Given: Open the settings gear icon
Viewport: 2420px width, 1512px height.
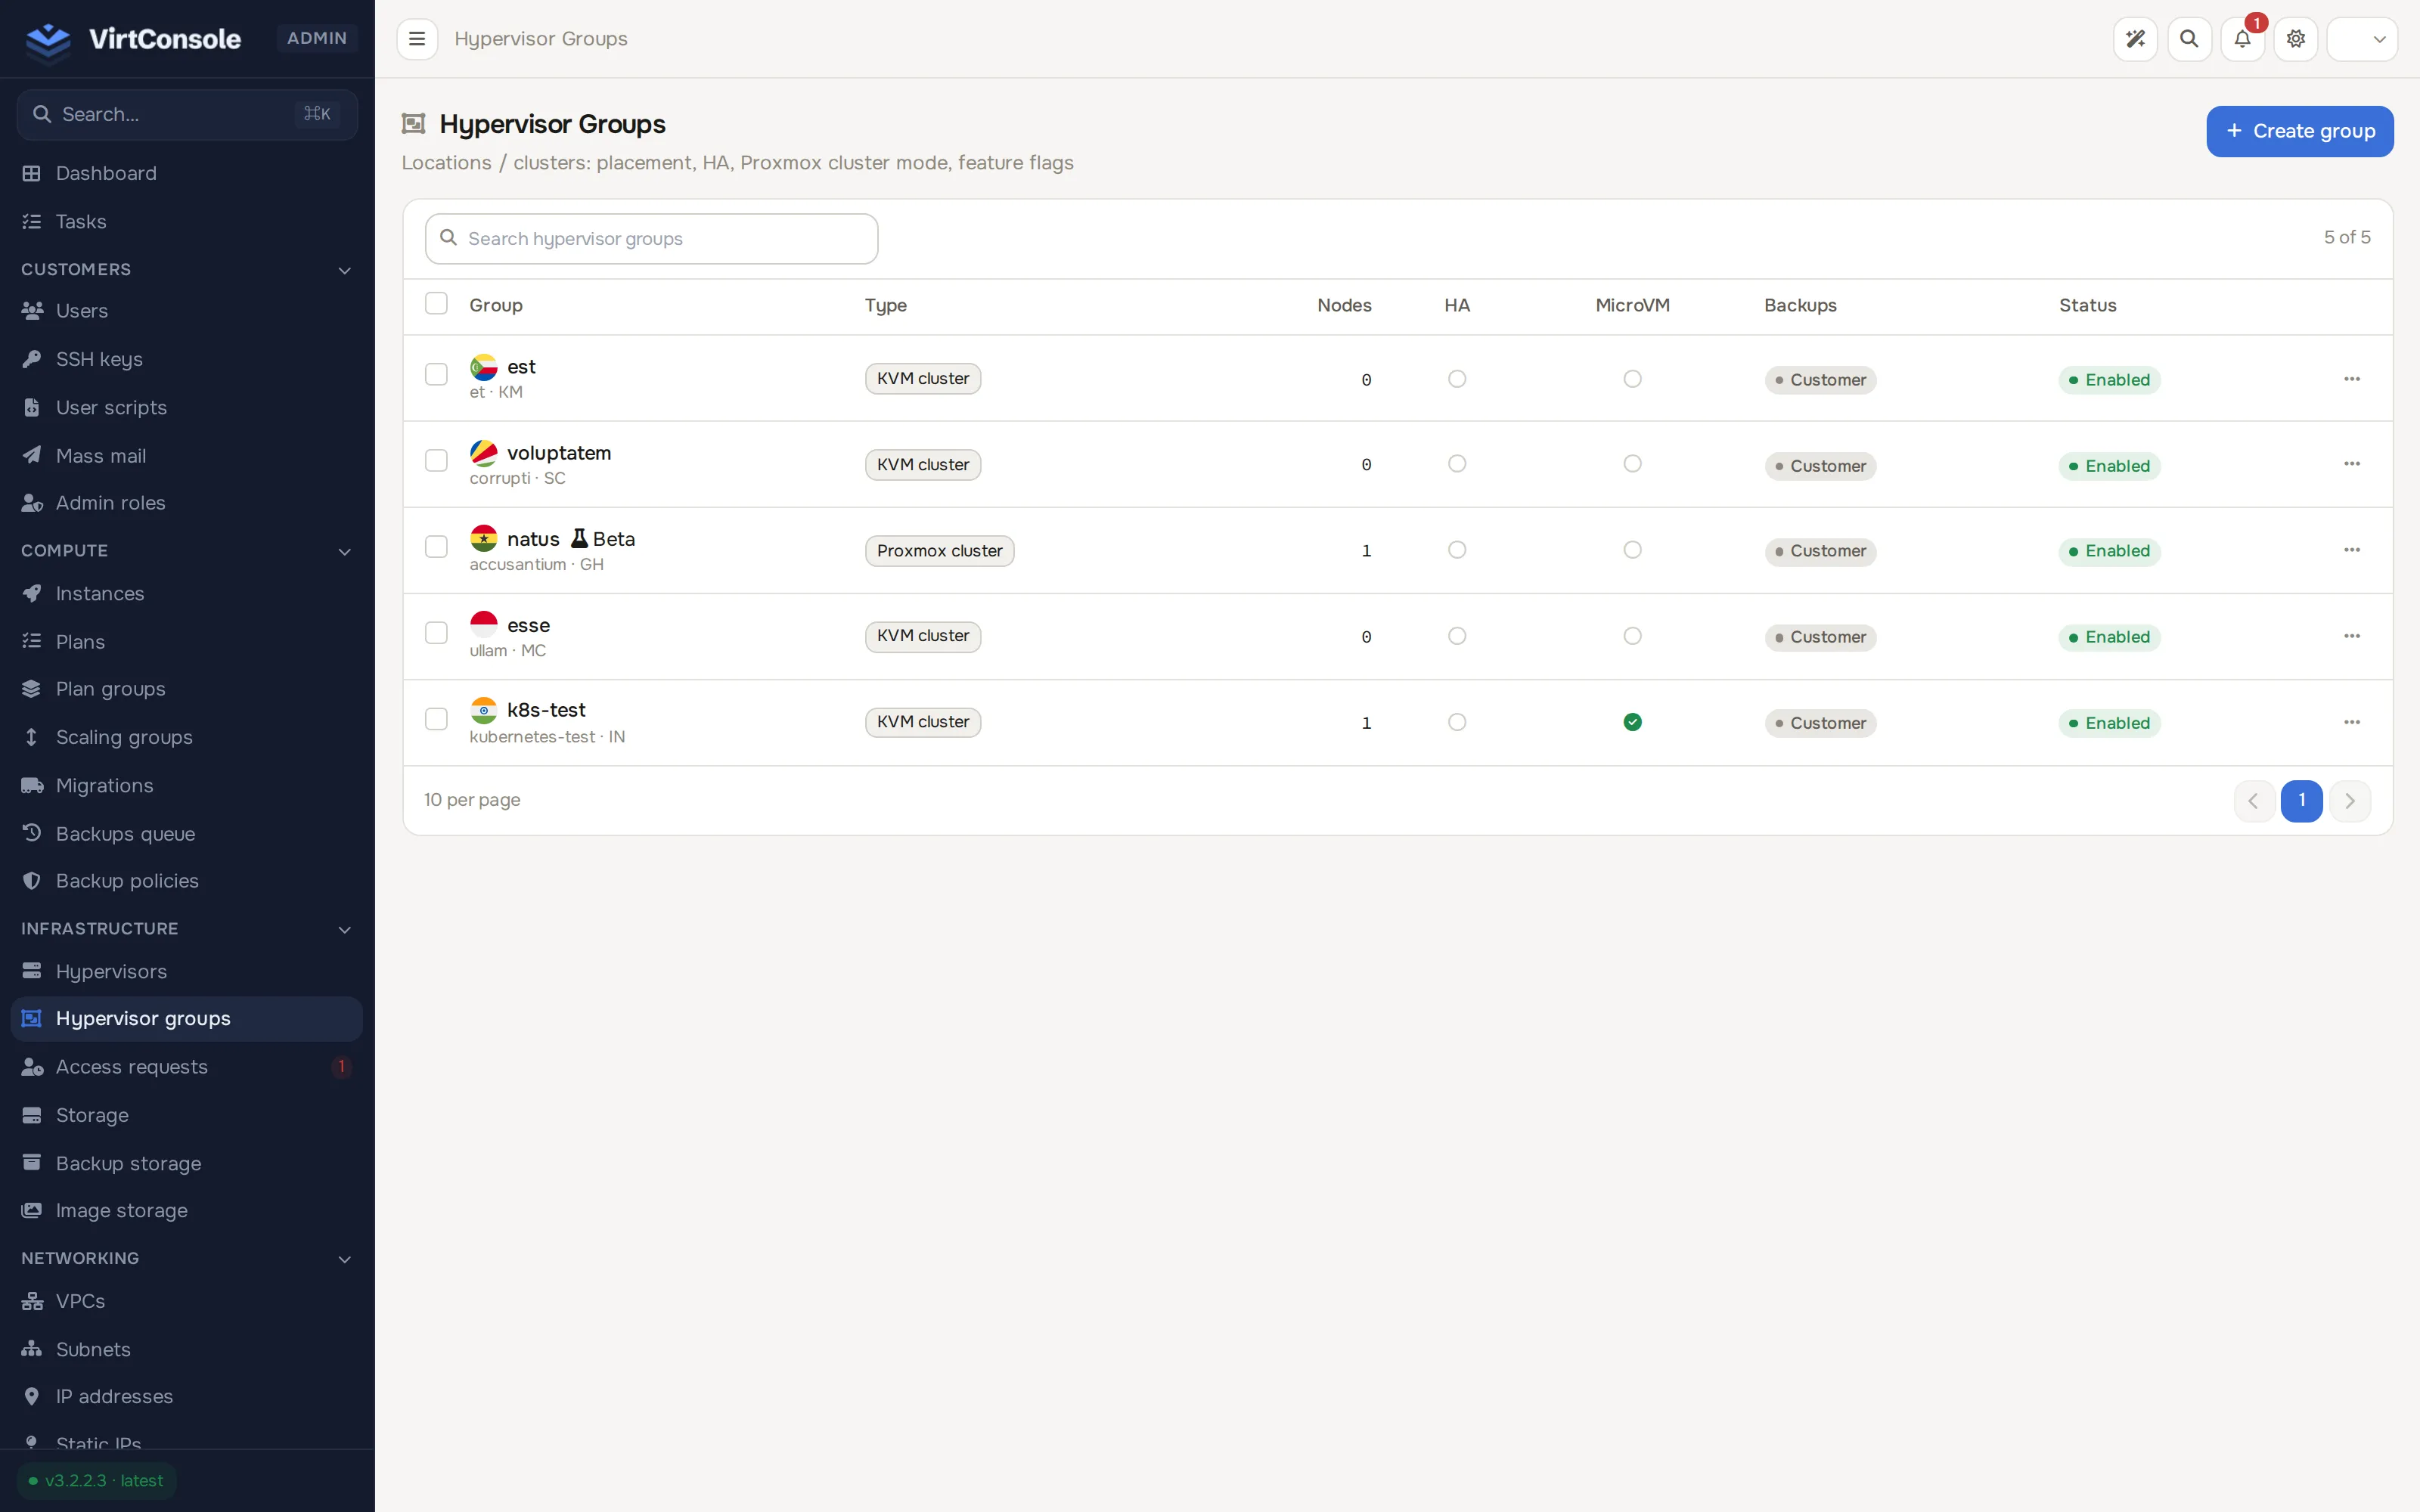Looking at the screenshot, I should click(2296, 39).
